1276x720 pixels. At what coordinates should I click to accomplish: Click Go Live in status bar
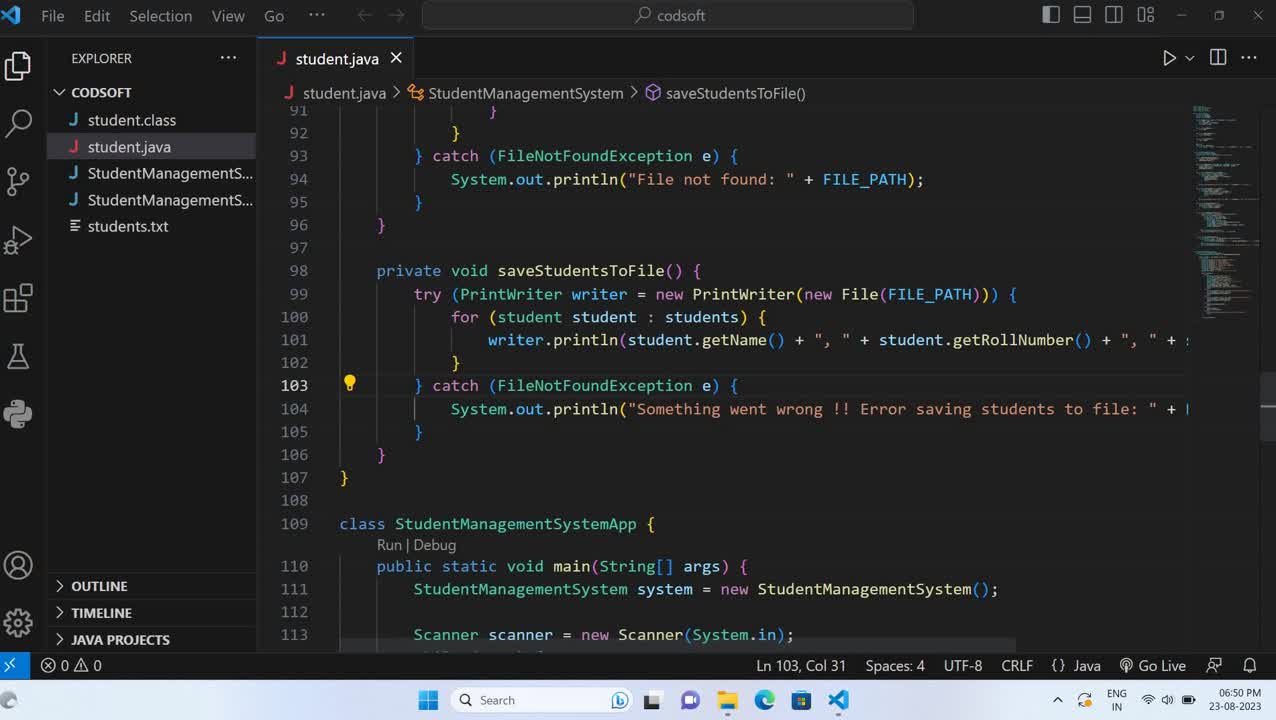(1152, 666)
